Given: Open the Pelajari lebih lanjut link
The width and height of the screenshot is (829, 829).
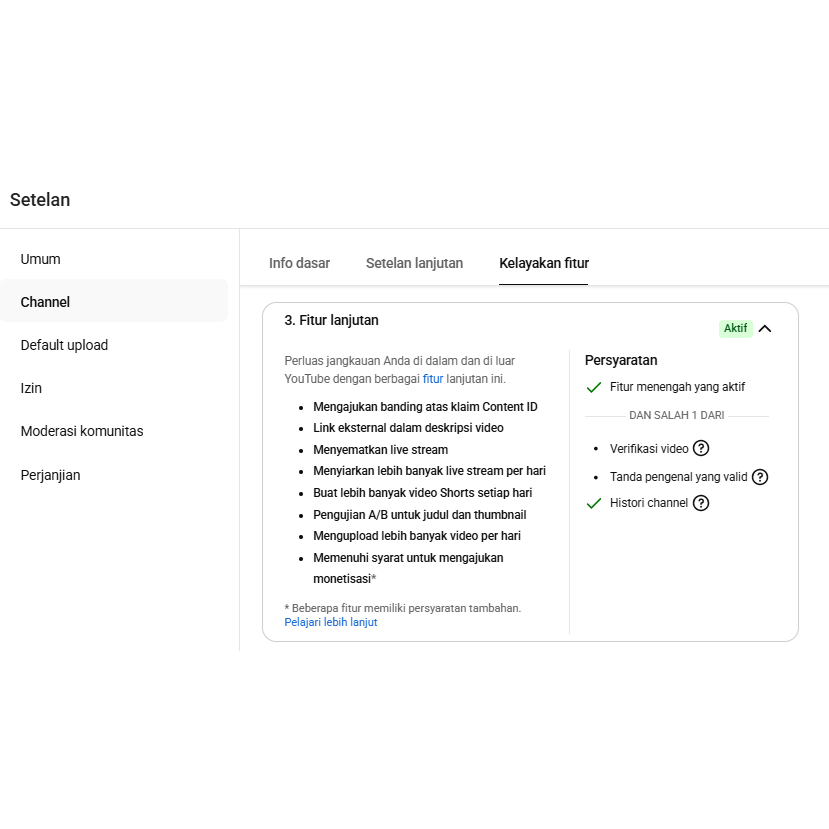Looking at the screenshot, I should [330, 622].
